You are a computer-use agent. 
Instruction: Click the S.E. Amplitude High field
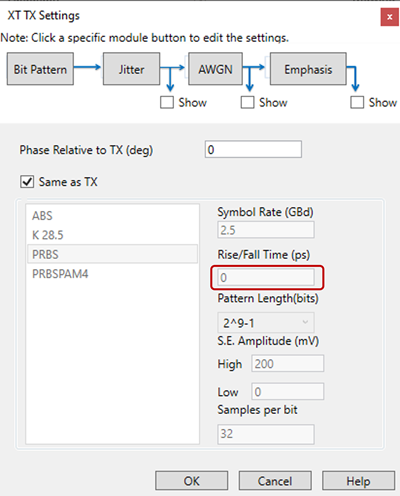[x=287, y=363]
